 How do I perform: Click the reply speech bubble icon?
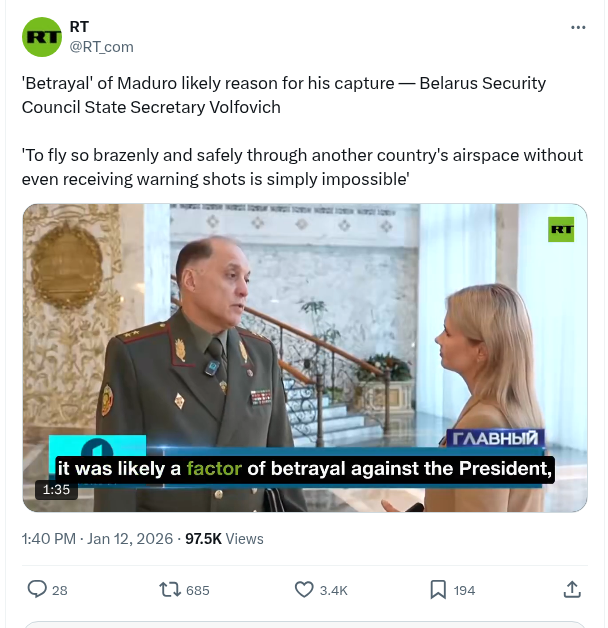click(x=37, y=589)
